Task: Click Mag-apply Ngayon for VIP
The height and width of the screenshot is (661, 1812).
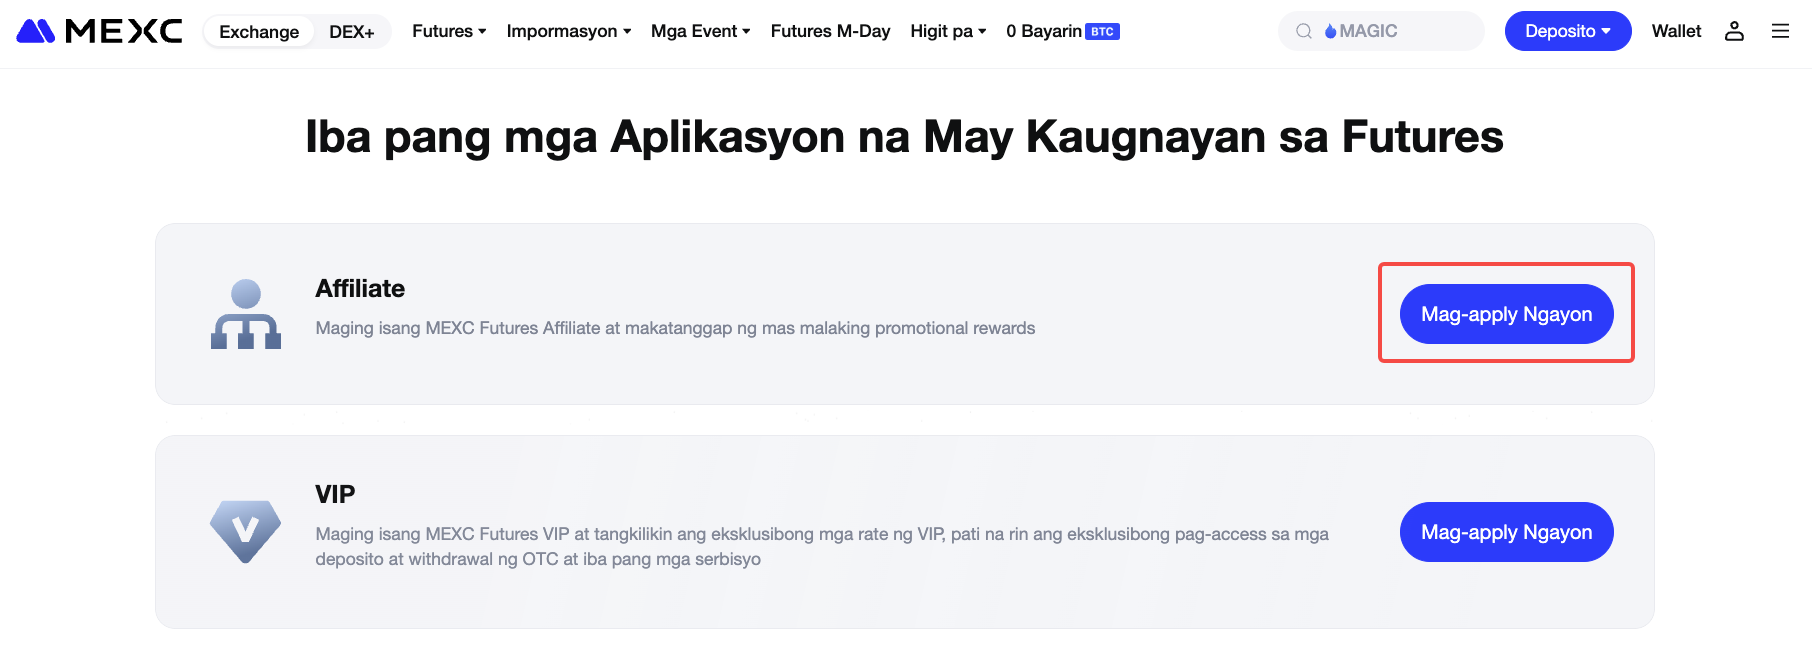Action: pos(1506,532)
